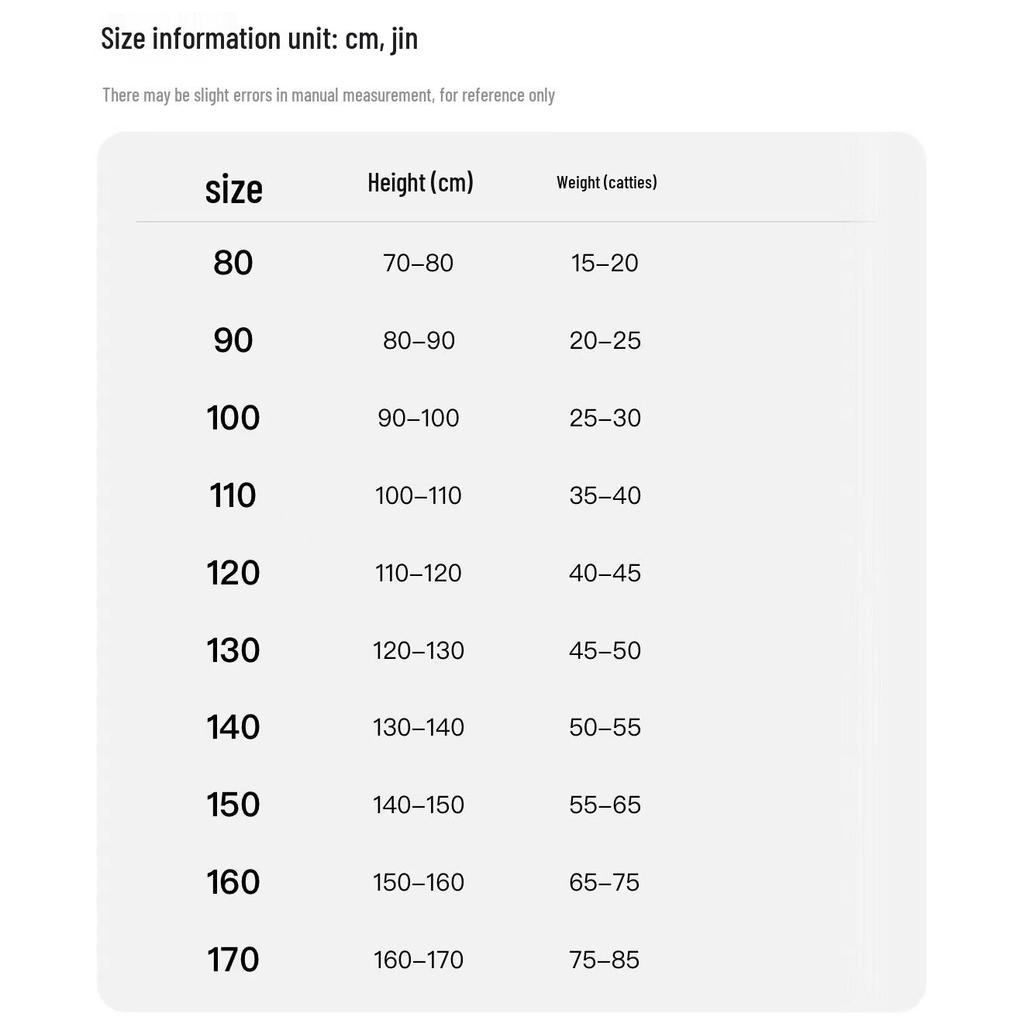1024x1024 pixels.
Task: Select the "Height (cm)" column header
Action: pyautogui.click(x=420, y=182)
